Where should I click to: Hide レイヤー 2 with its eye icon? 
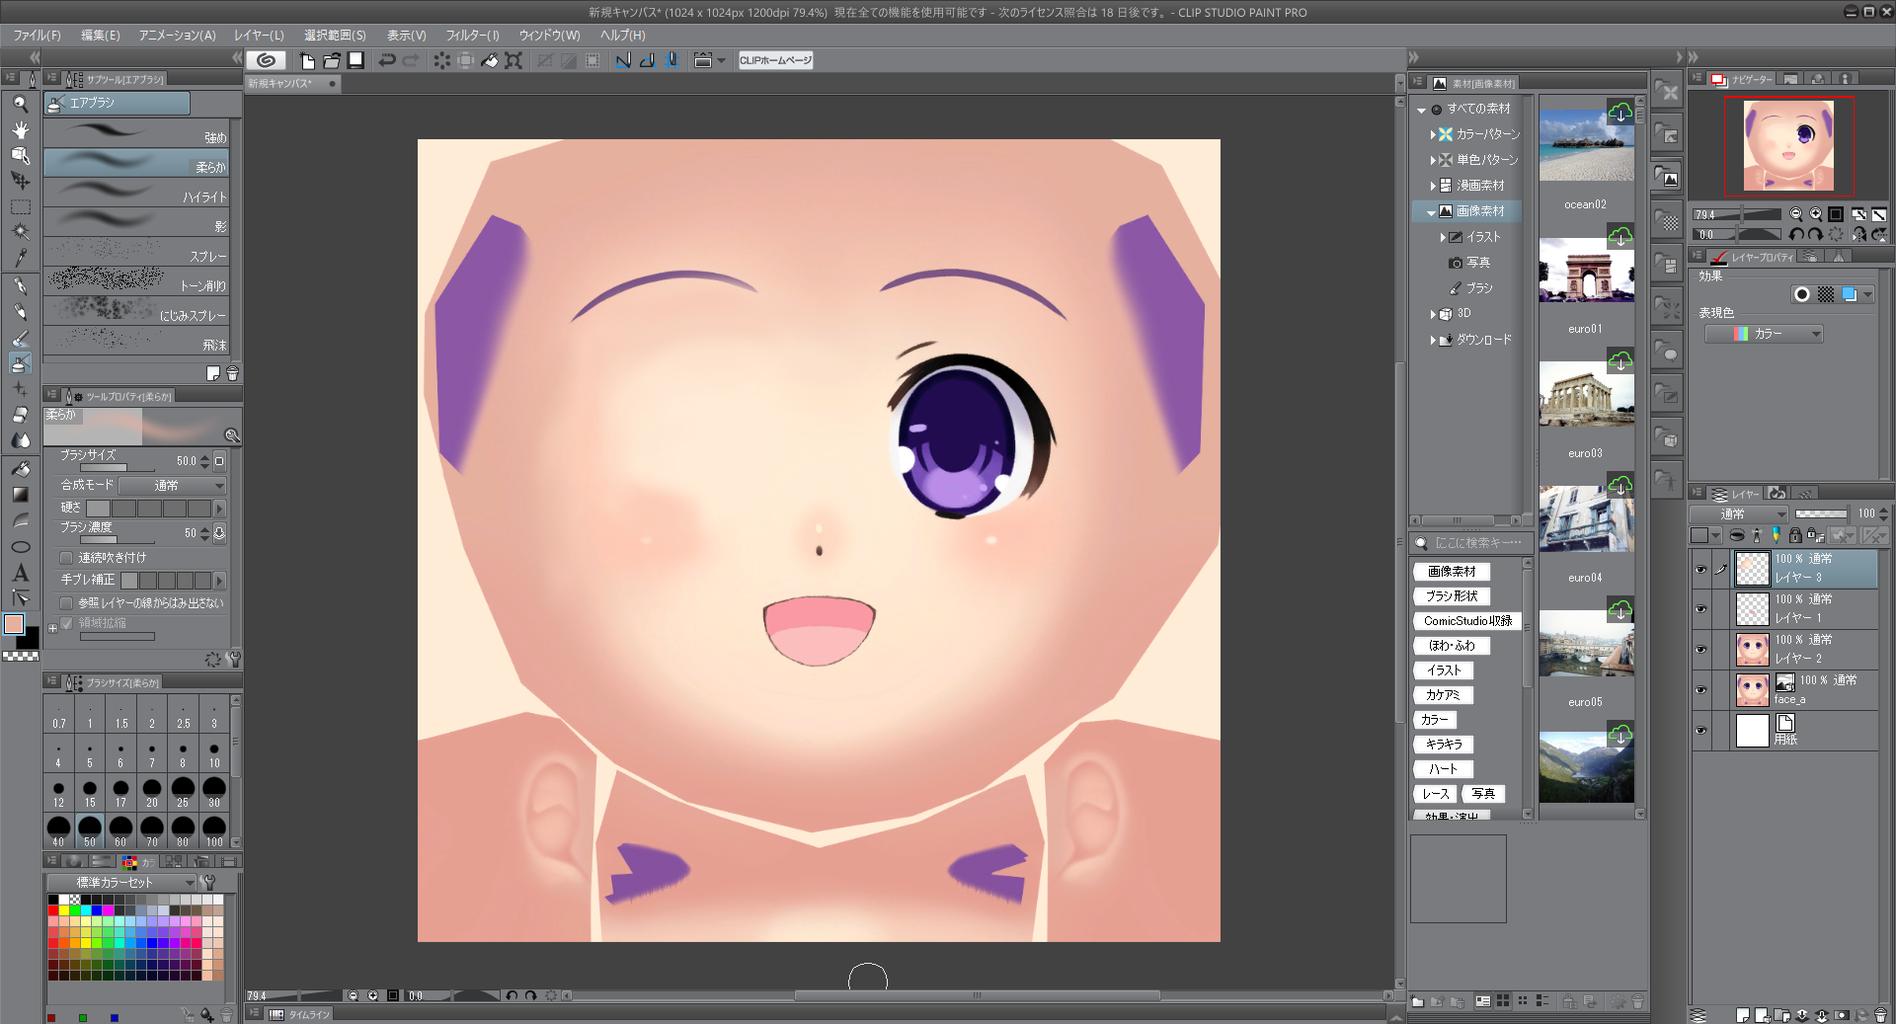[x=1701, y=649]
